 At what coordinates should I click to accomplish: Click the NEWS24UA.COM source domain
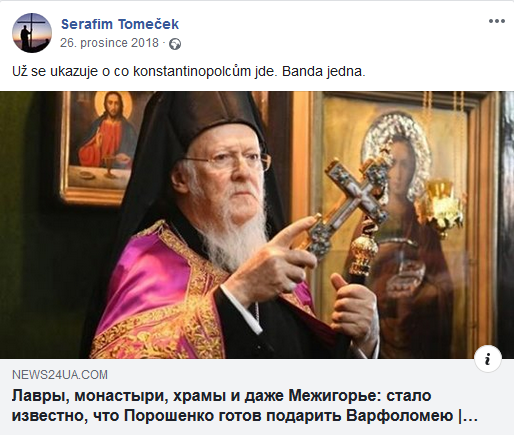click(x=60, y=375)
